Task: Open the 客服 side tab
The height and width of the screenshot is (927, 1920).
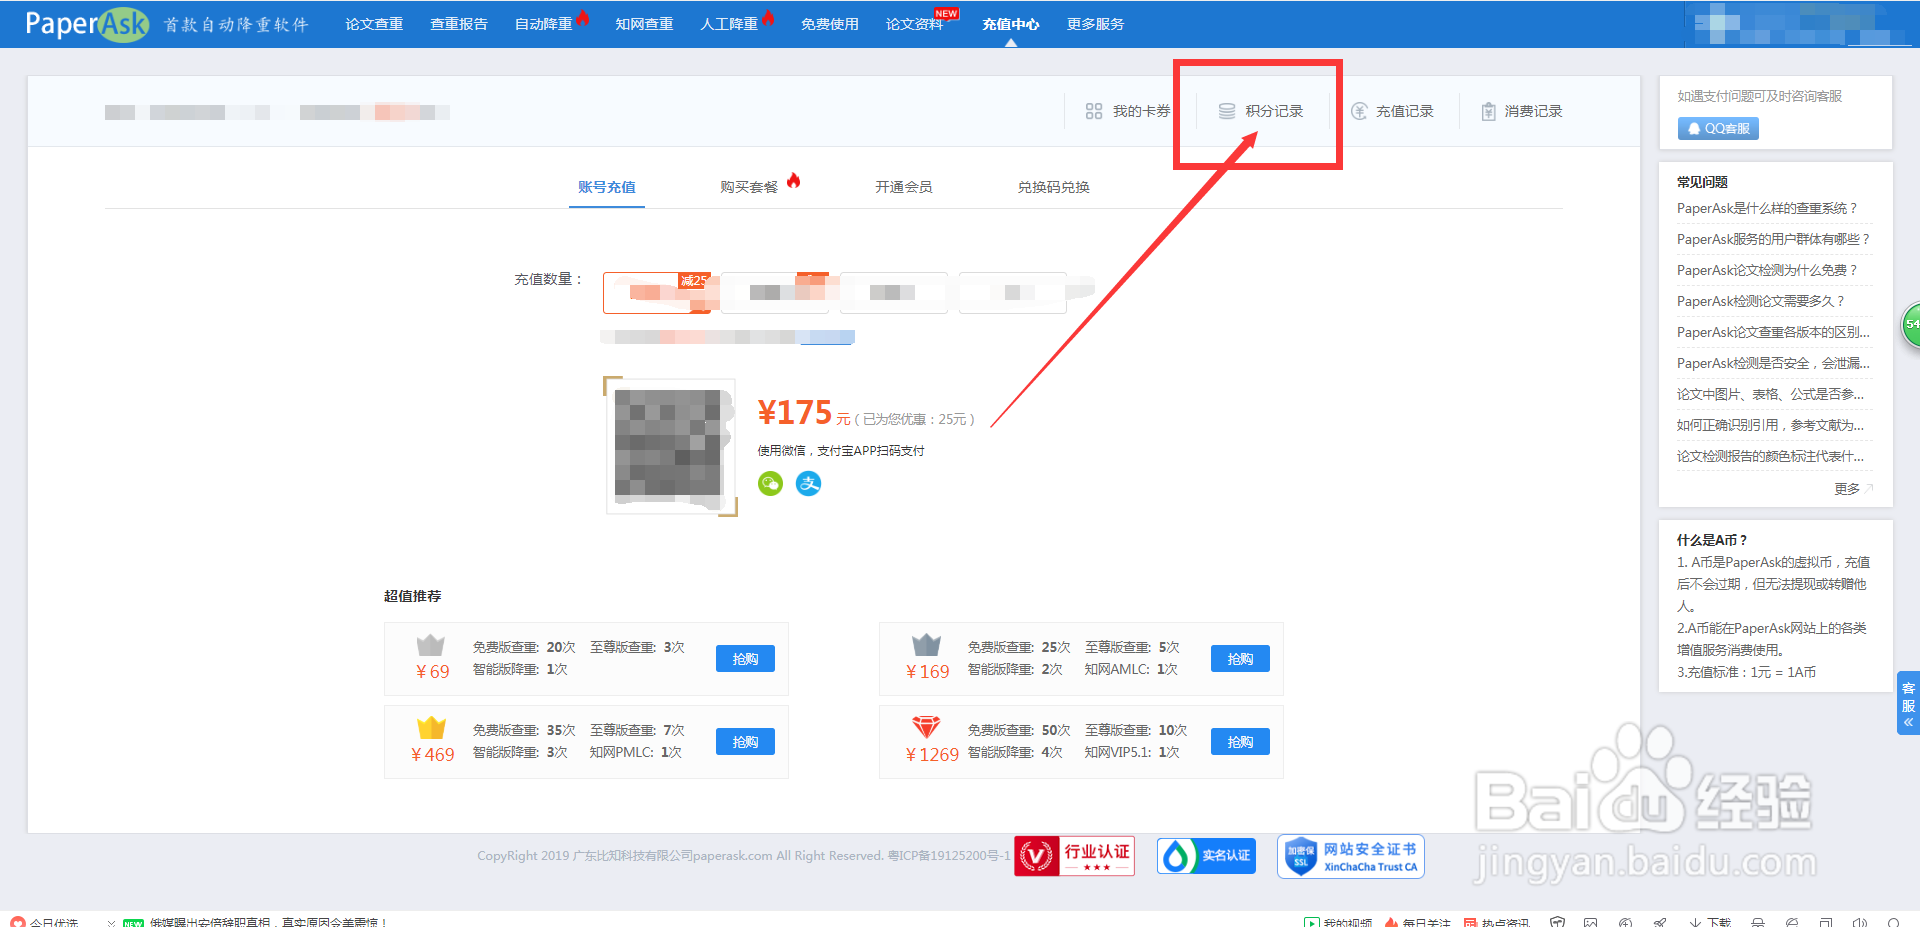Action: 1908,703
